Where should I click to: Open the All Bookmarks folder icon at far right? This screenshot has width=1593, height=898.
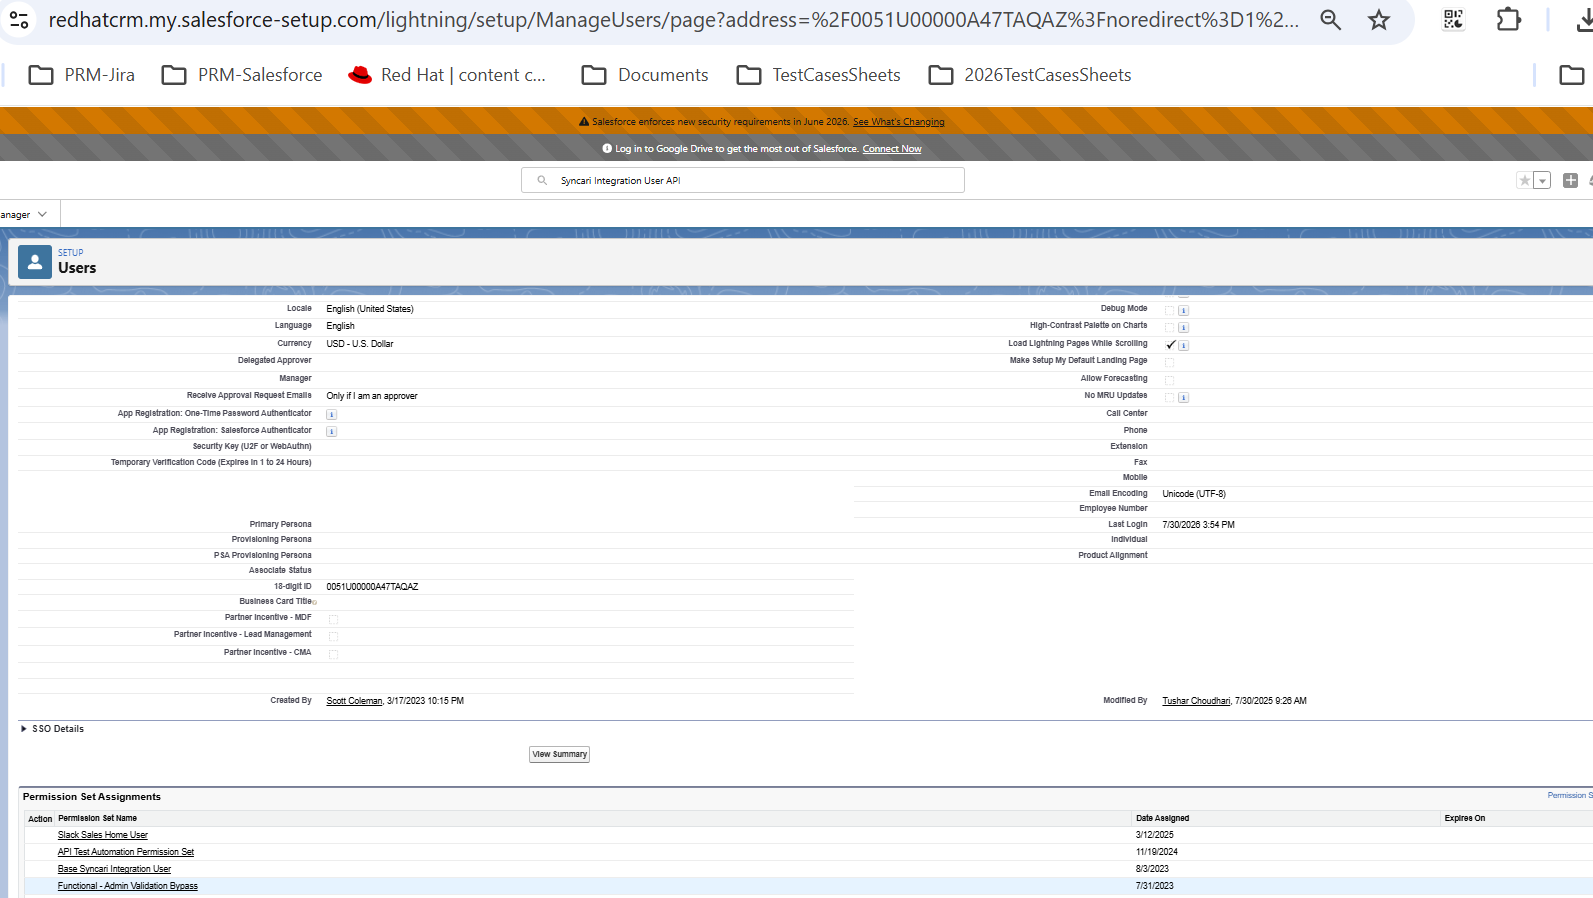(x=1572, y=75)
